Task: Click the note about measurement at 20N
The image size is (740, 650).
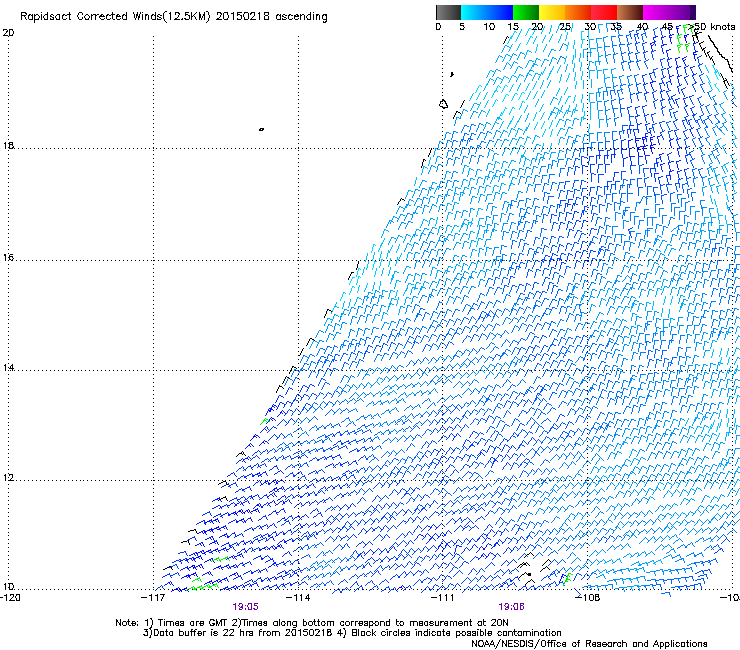Action: click(370, 623)
